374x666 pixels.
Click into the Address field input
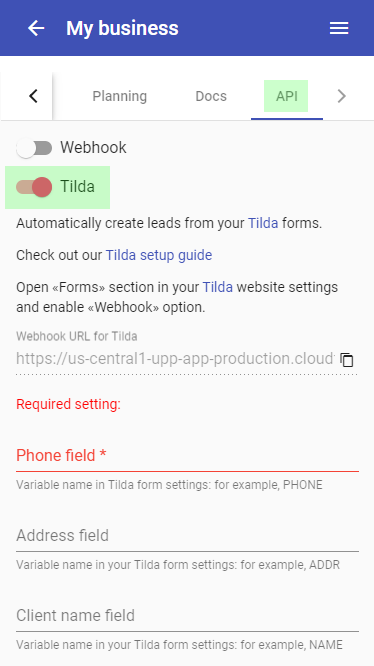tap(187, 536)
